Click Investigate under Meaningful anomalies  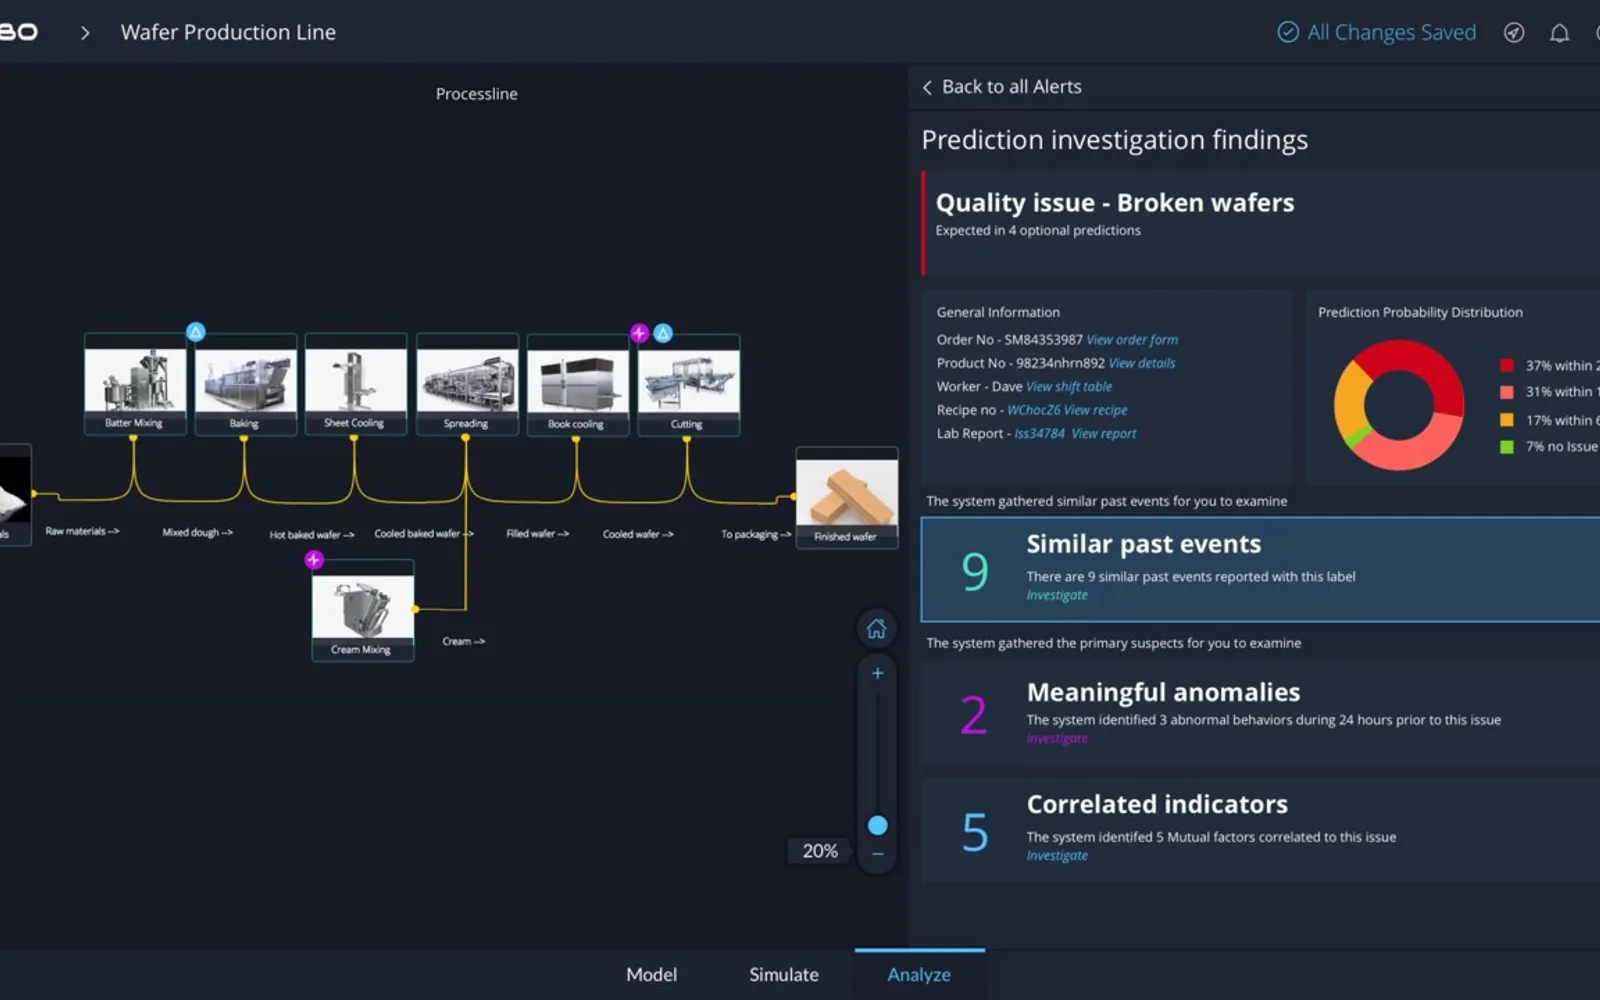[1057, 739]
